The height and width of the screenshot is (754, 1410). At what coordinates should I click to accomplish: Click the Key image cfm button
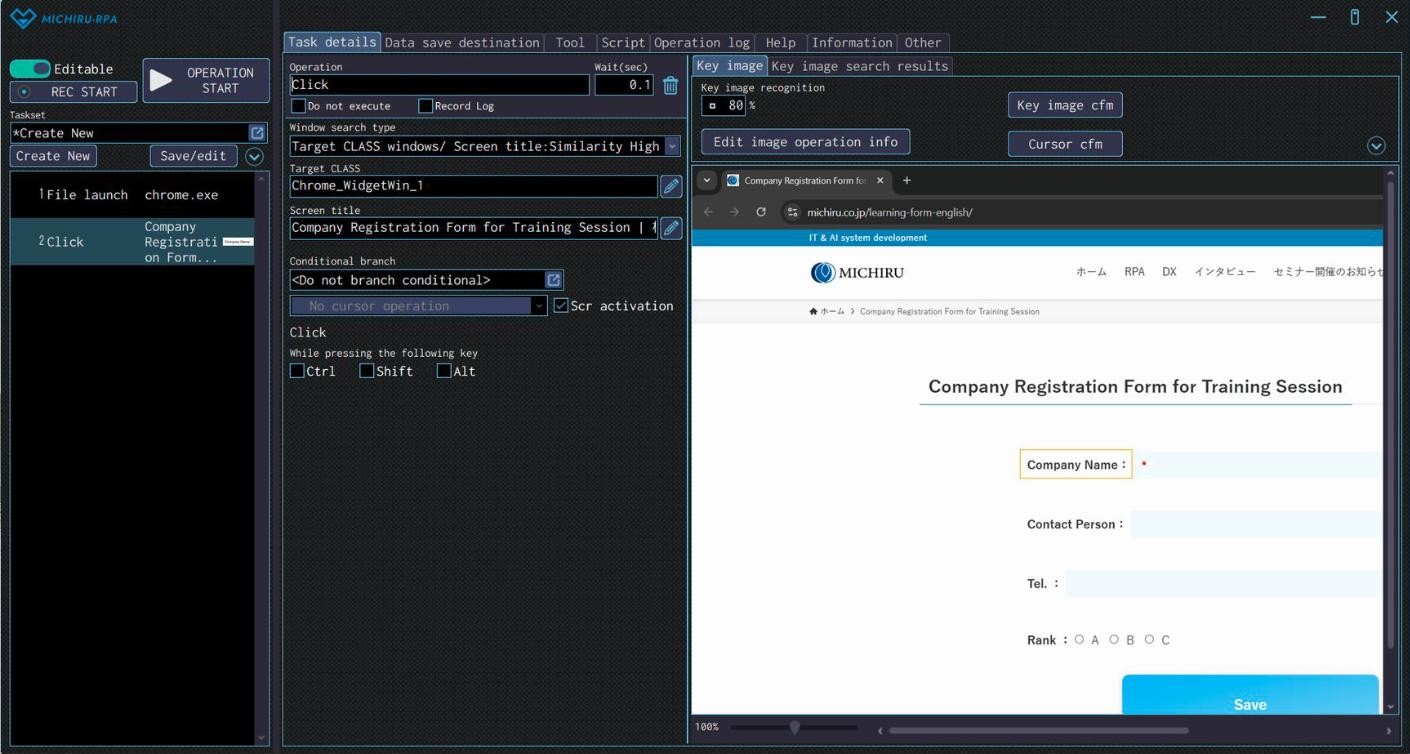click(1065, 105)
